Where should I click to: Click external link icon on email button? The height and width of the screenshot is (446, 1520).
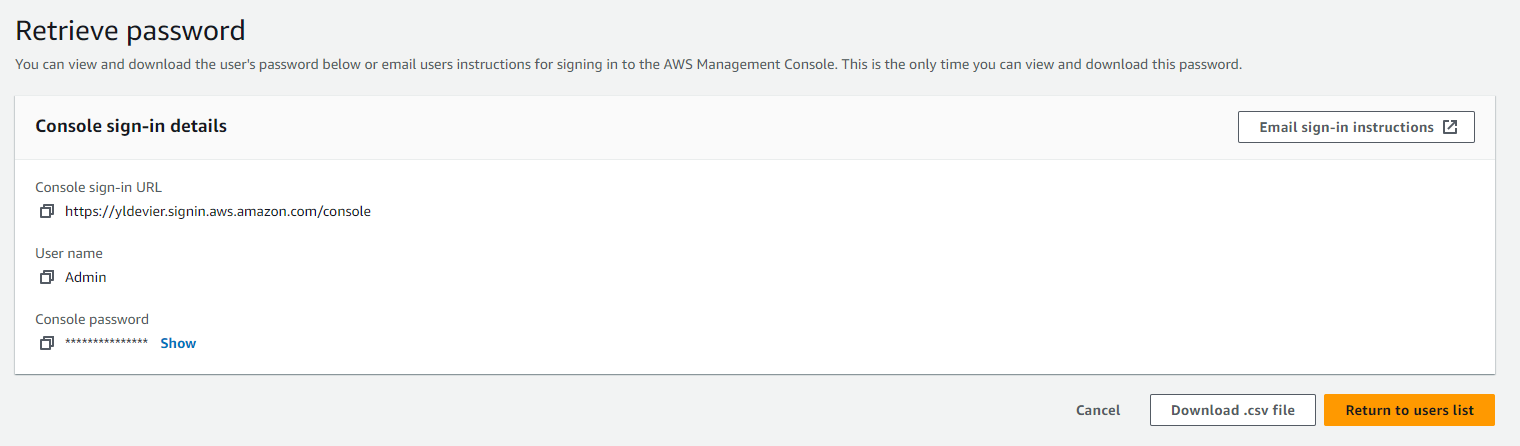[x=1450, y=127]
